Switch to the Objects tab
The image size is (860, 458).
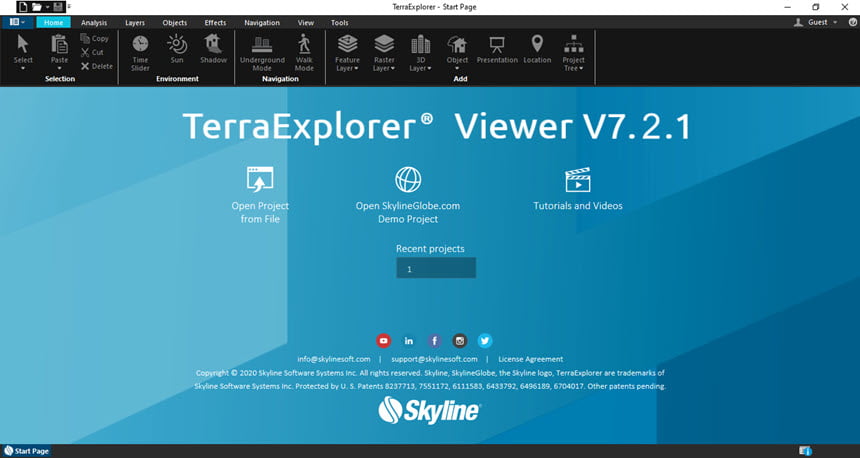(x=174, y=22)
